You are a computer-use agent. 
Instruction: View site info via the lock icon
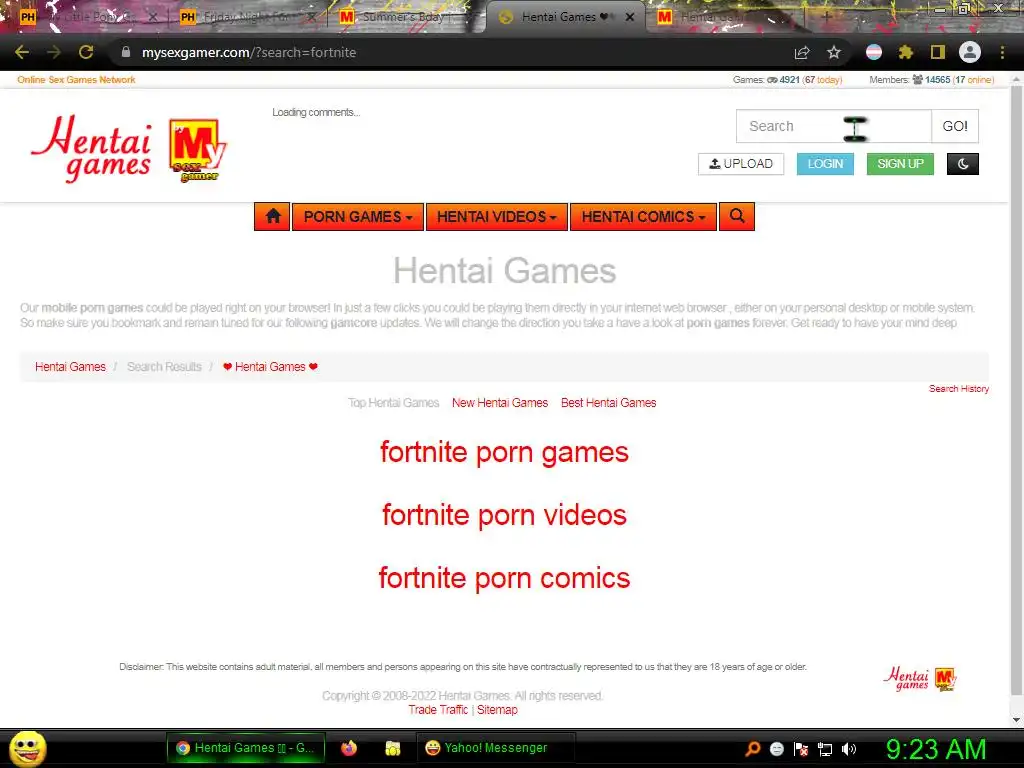[126, 52]
